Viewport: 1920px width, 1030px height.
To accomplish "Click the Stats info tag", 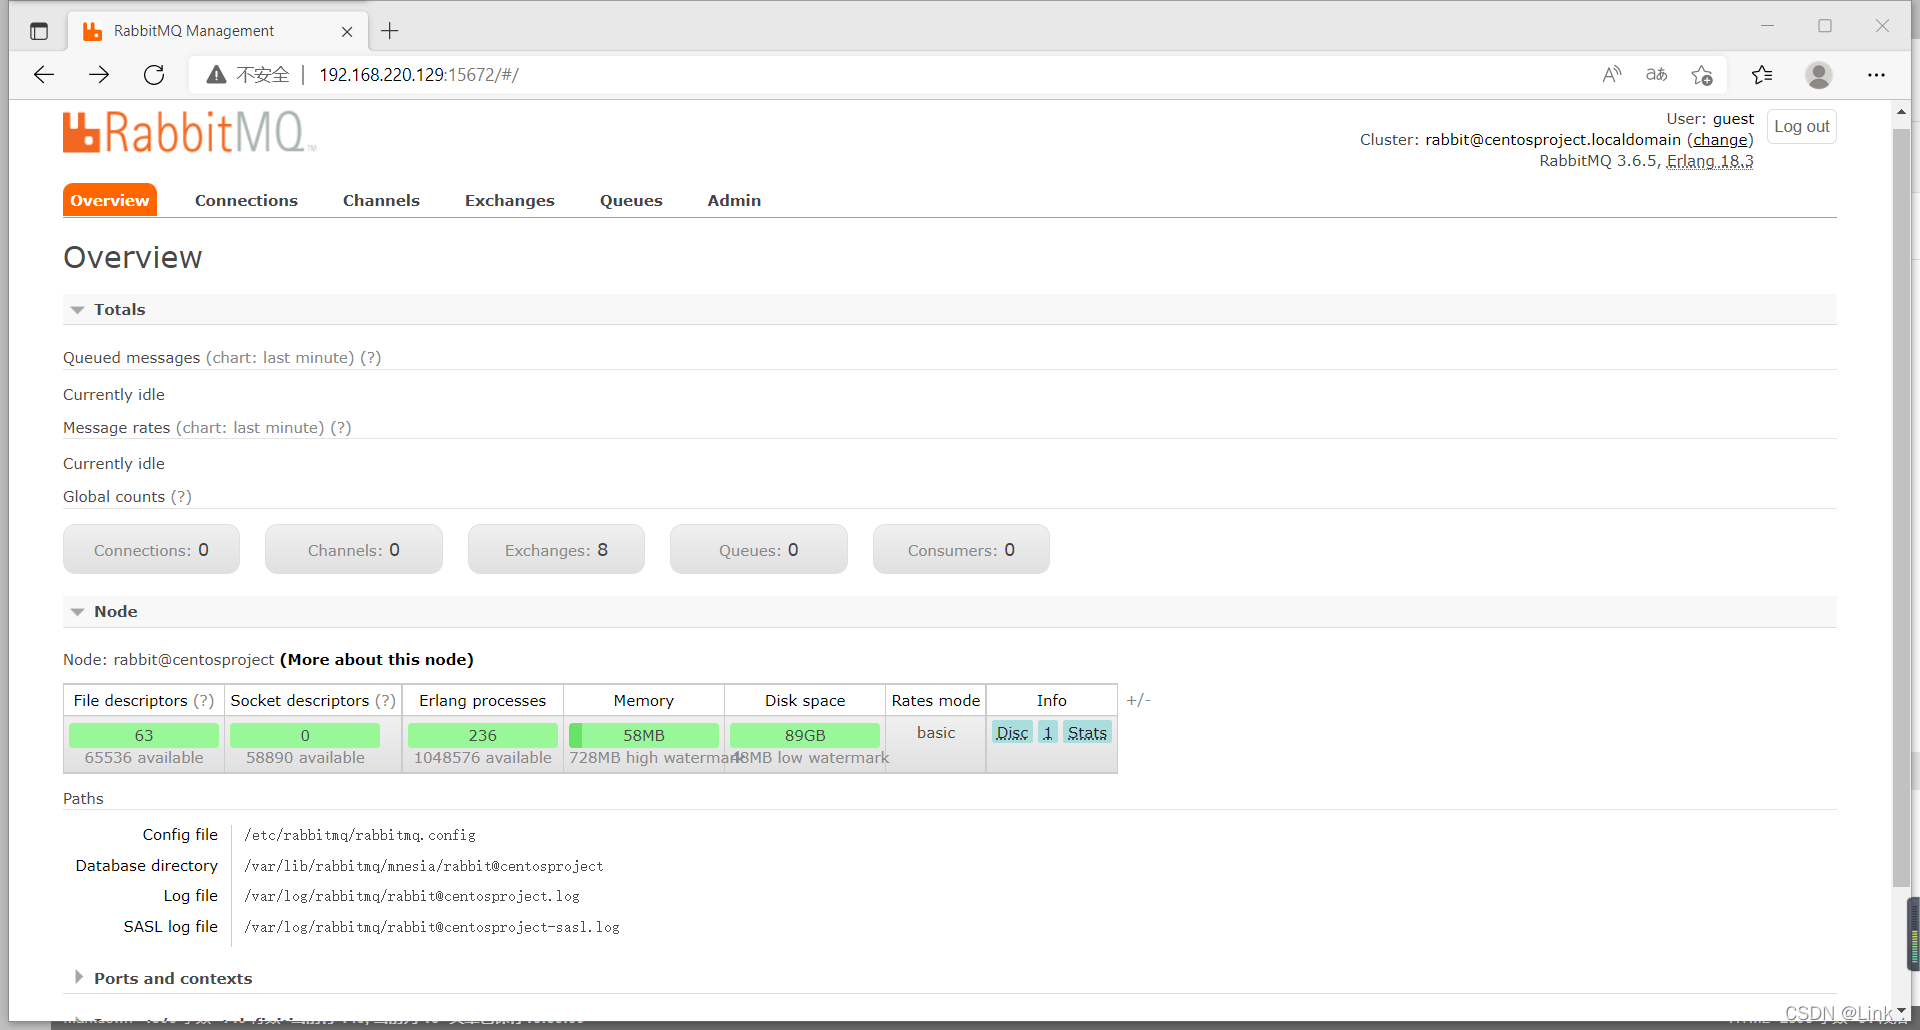I will (x=1087, y=733).
